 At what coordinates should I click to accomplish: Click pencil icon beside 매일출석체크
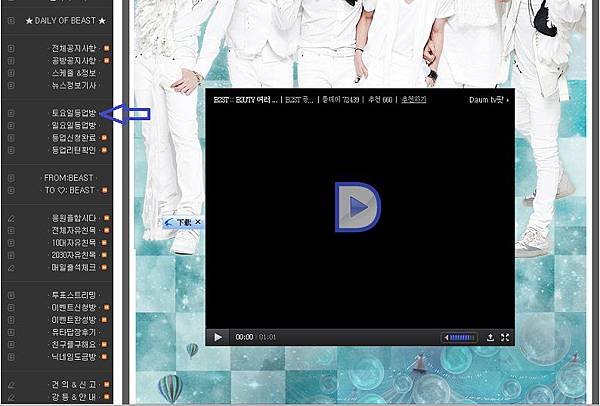(x=11, y=267)
